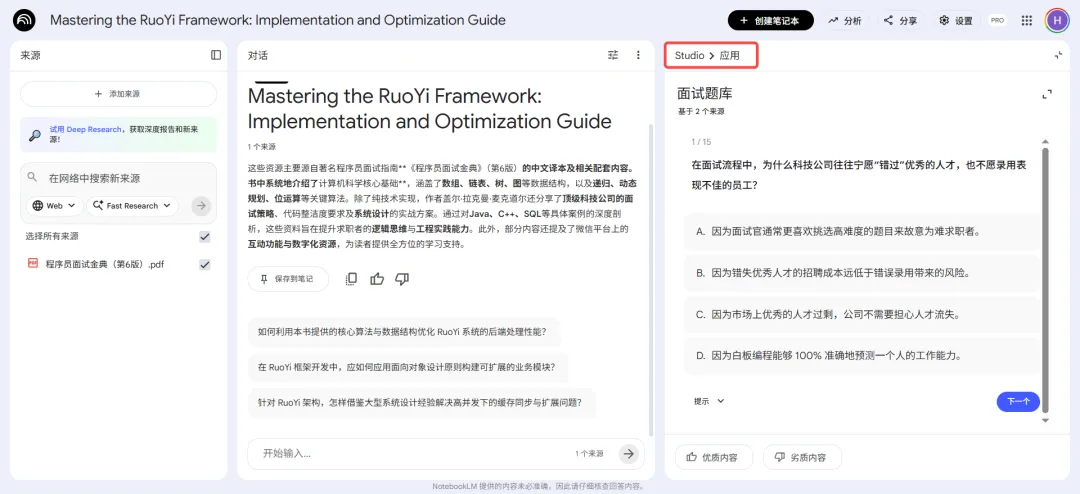
Task: Open 设置 settings
Action: (x=957, y=21)
